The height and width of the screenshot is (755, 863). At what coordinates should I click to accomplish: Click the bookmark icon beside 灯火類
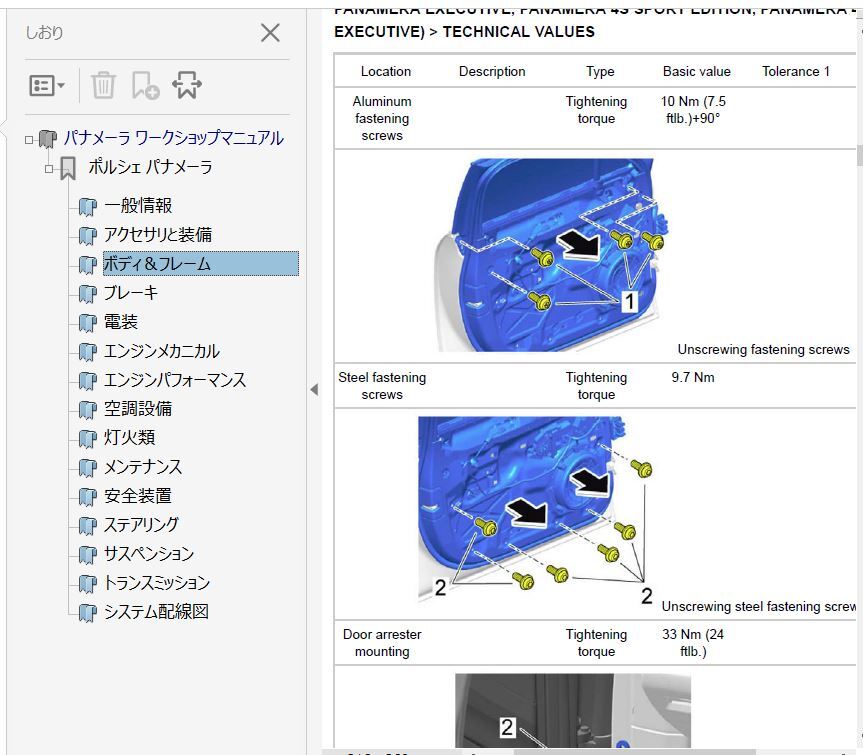coord(88,439)
